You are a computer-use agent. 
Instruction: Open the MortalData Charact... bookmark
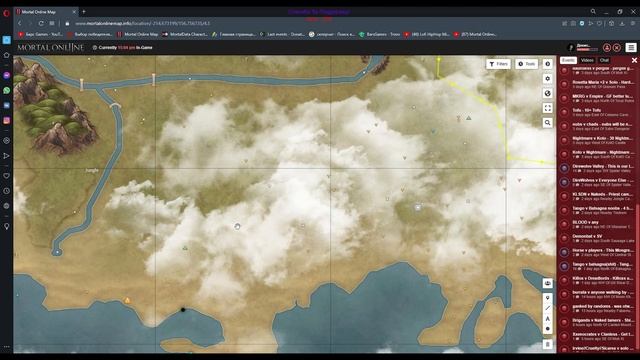(x=185, y=35)
